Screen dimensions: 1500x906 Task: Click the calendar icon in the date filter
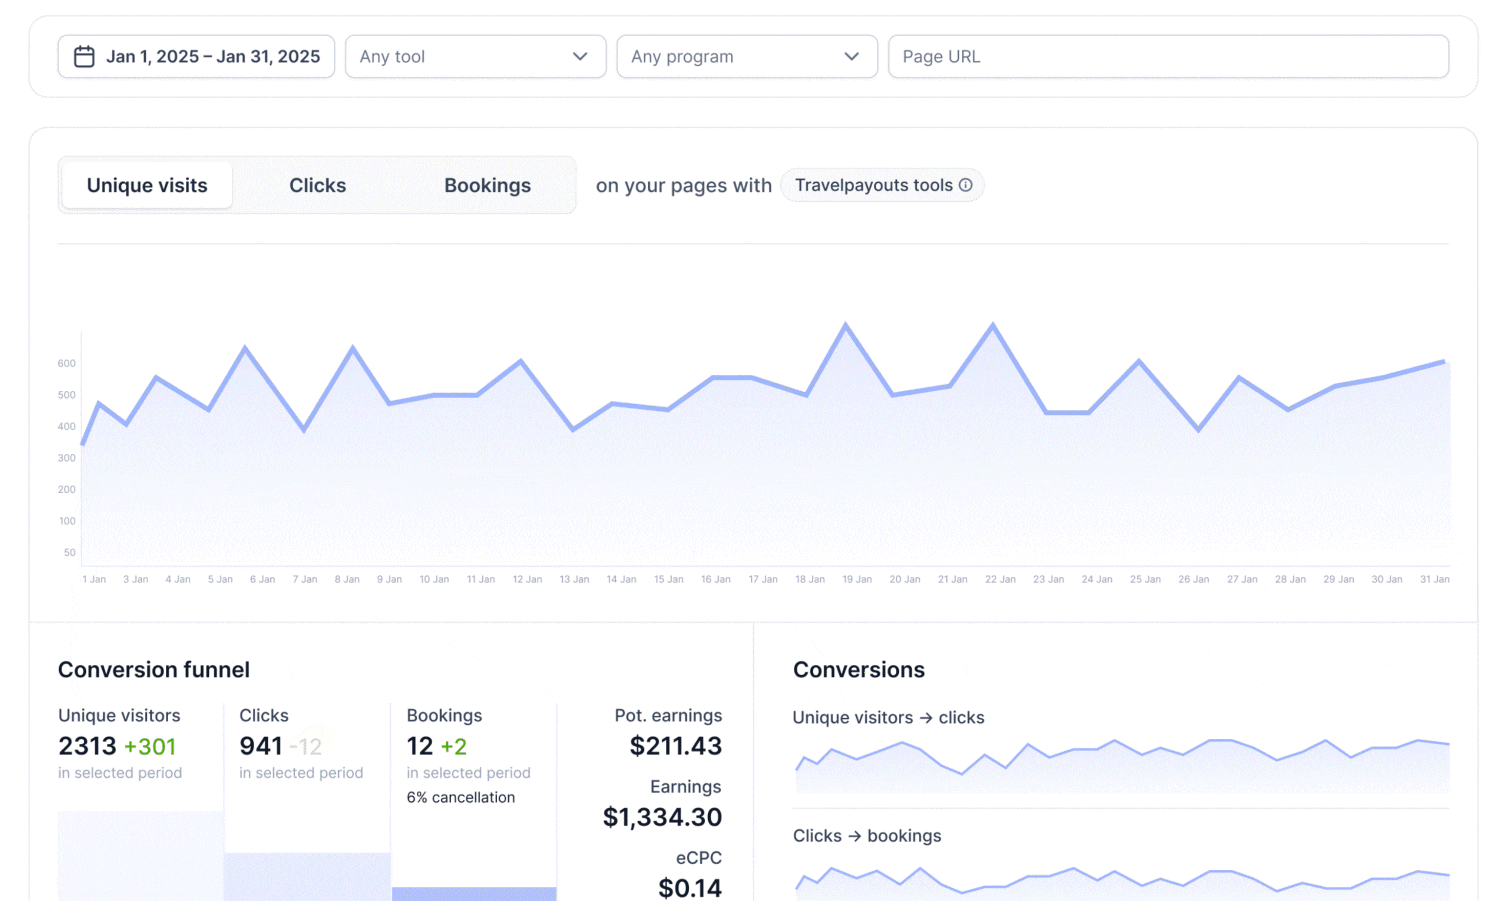85,56
